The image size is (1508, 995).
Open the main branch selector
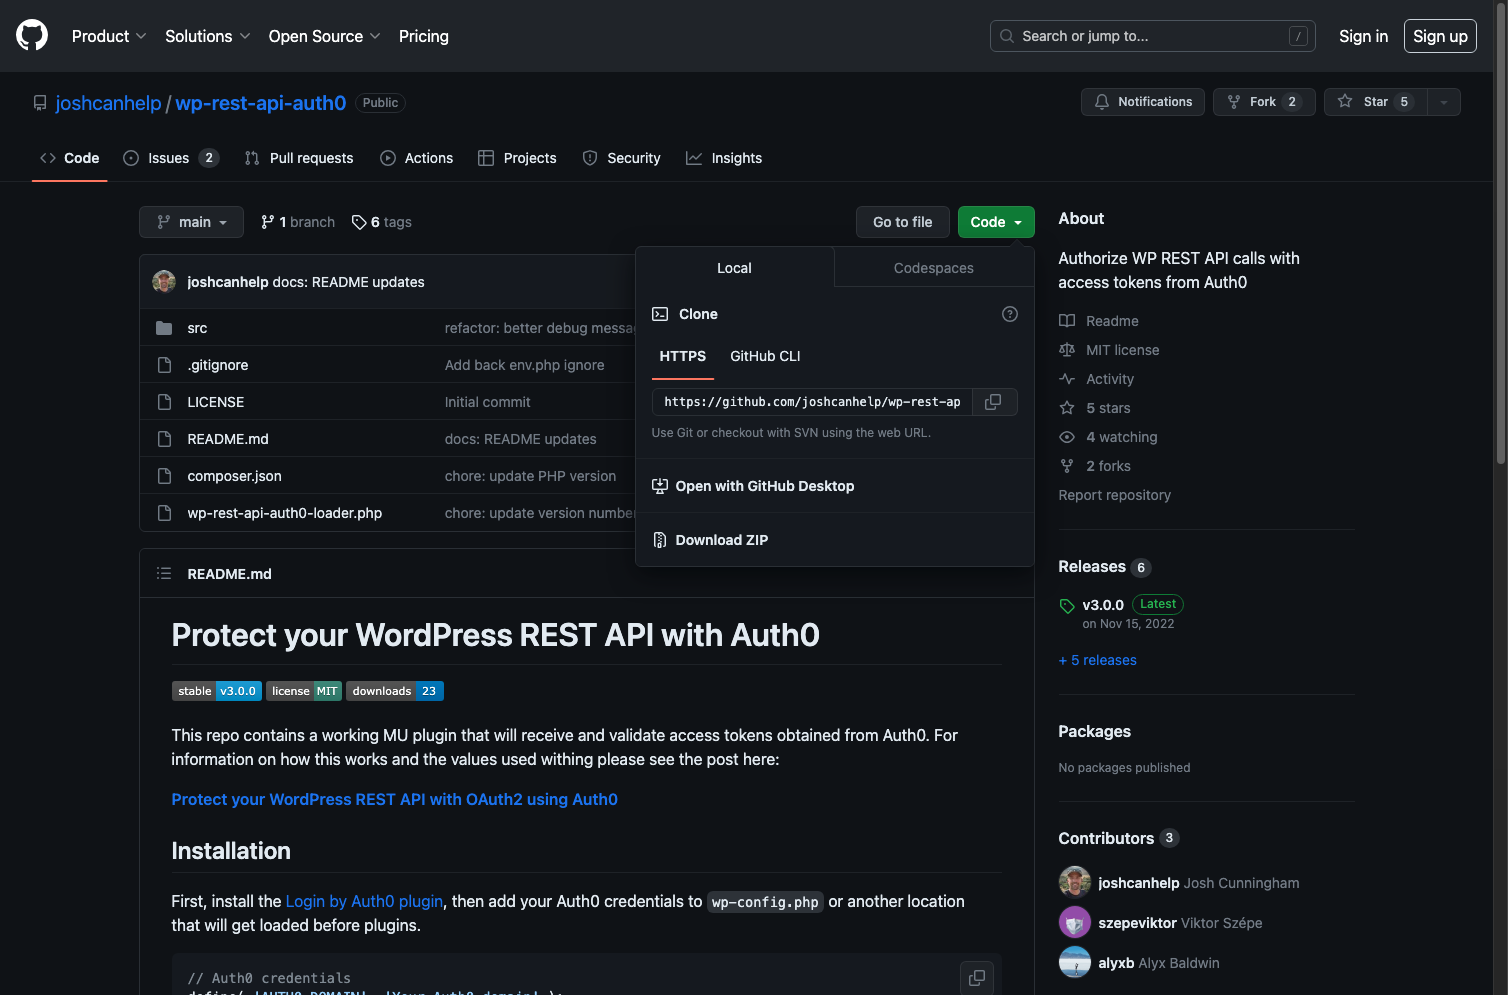click(192, 222)
